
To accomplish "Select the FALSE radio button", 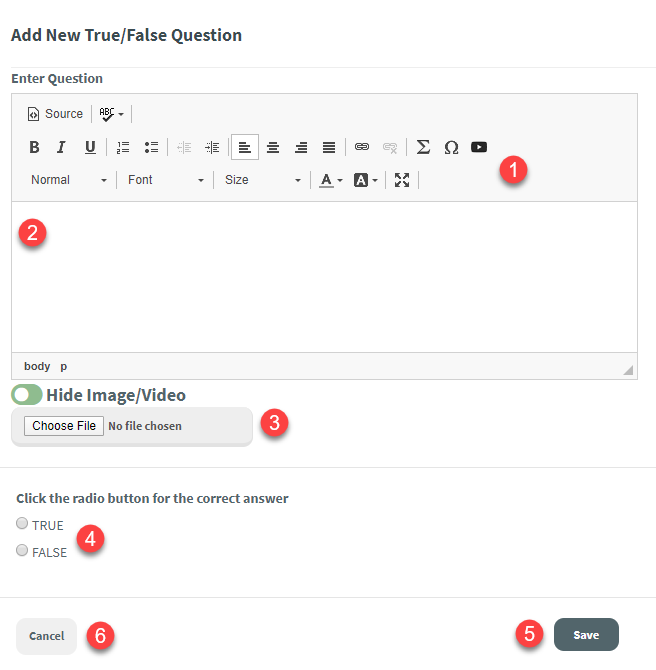I will tap(23, 550).
